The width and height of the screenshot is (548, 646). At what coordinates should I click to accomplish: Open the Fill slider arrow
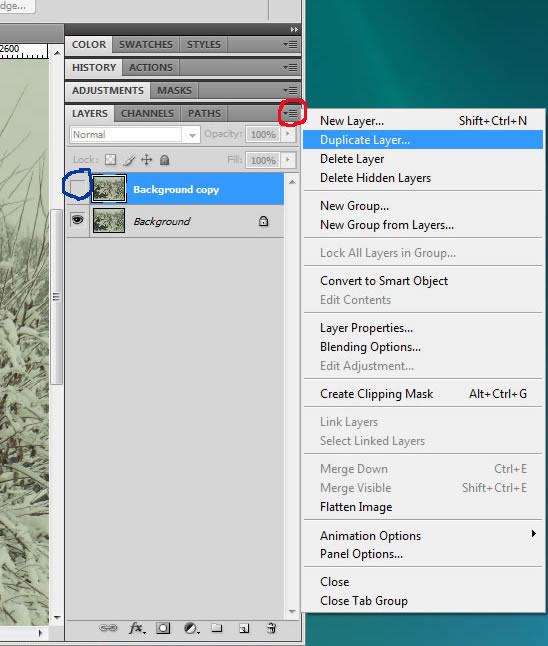click(288, 159)
